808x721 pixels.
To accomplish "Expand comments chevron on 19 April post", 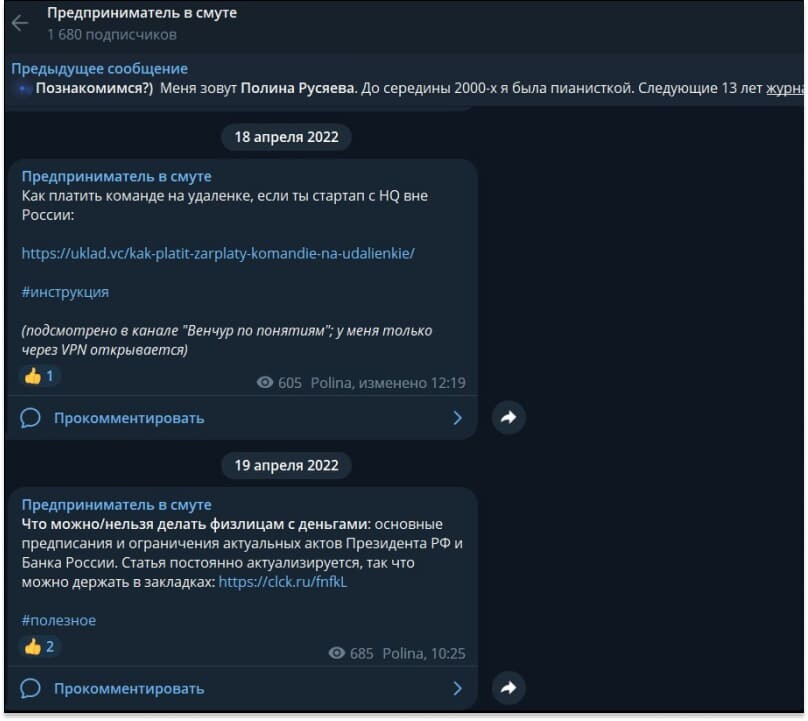I will pyautogui.click(x=458, y=689).
